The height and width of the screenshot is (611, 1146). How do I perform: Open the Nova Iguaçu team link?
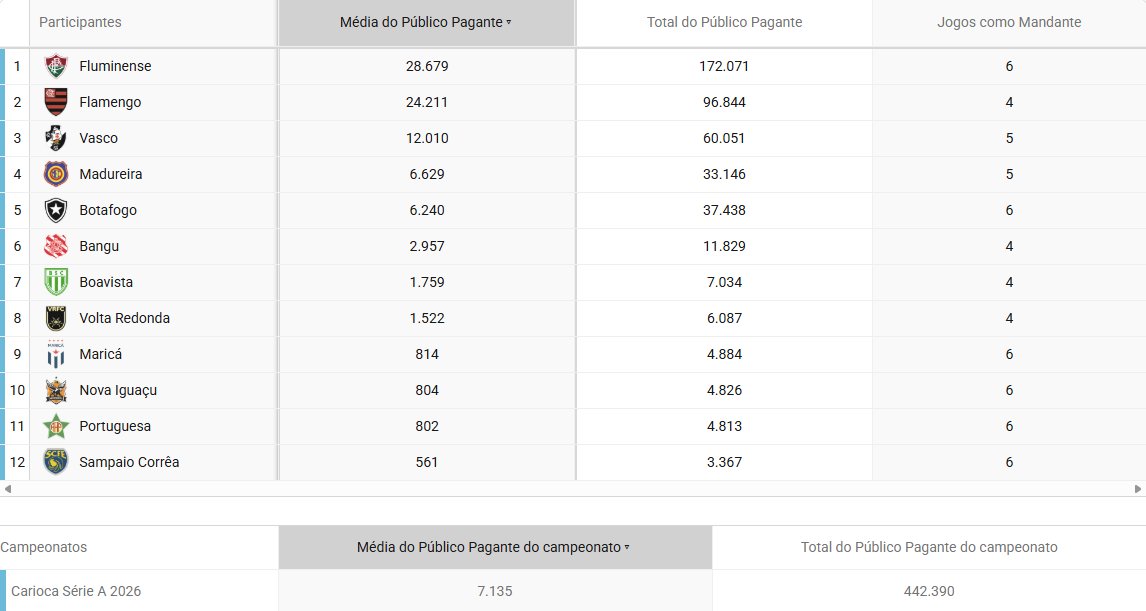(x=118, y=390)
